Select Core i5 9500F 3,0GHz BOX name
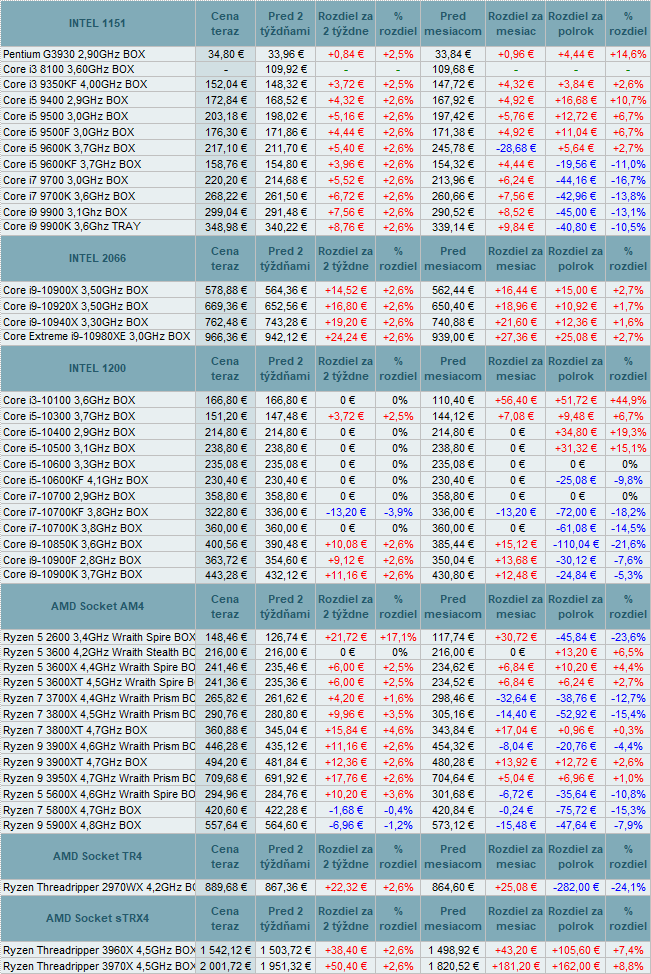 pyautogui.click(x=68, y=132)
